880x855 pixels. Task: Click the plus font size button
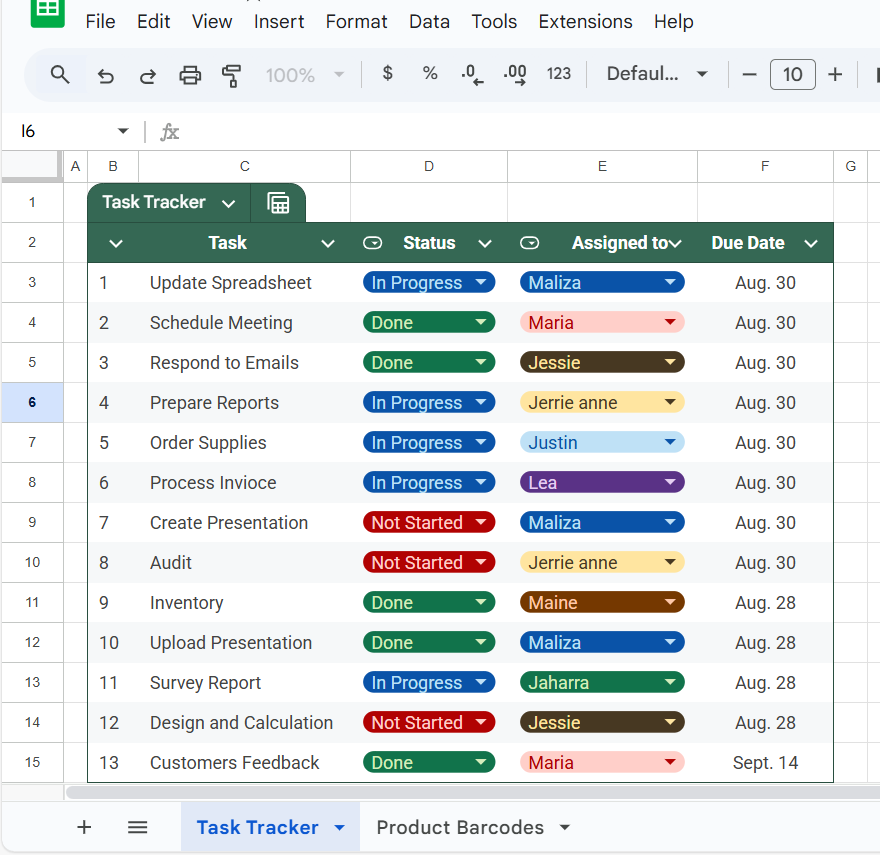(x=835, y=74)
